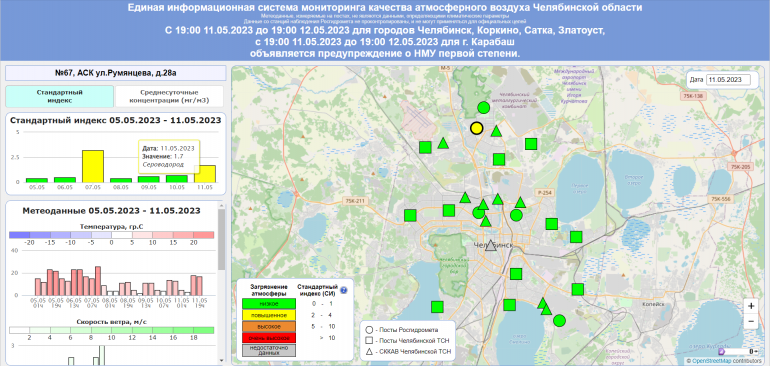Screen dimensions: 770x366
Task: Click the yellow bar for 07.05
Action: [92, 166]
